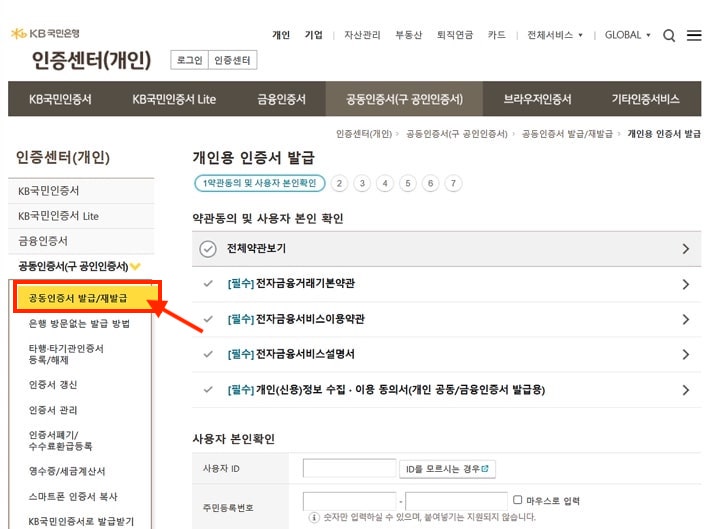Click the ID를 모르시는 경우 button
720x529 pixels.
[x=447, y=469]
